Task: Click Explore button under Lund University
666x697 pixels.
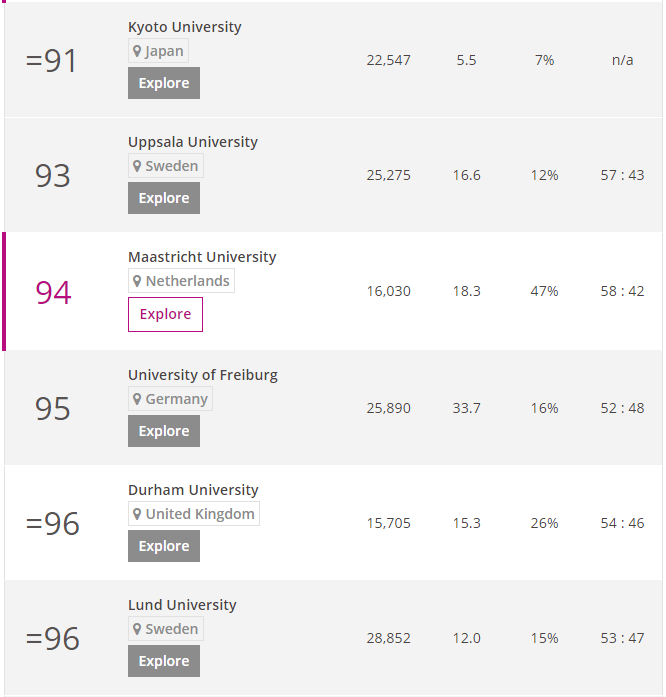Action: (x=164, y=661)
